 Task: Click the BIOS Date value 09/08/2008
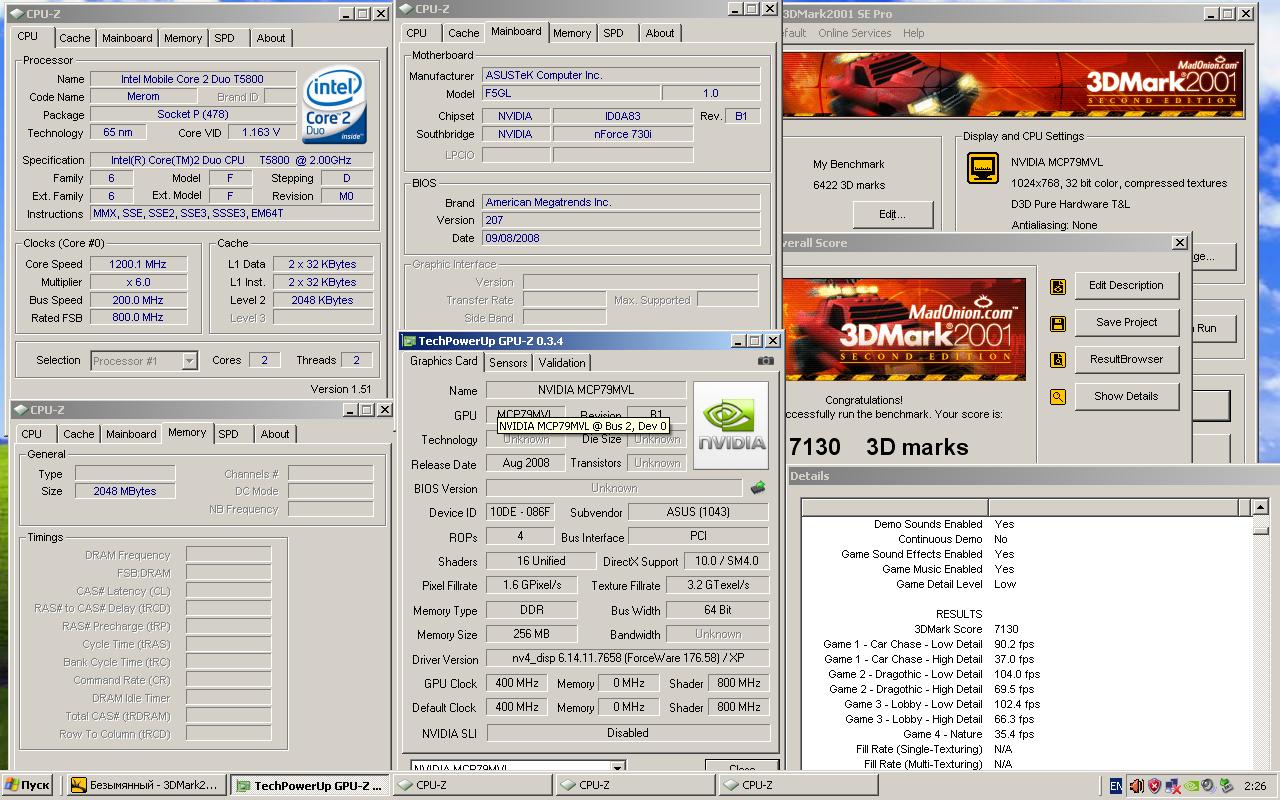(620, 238)
